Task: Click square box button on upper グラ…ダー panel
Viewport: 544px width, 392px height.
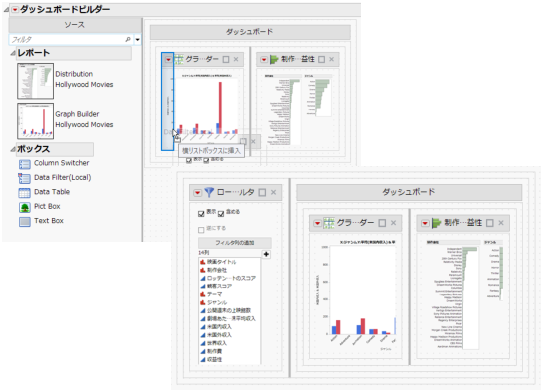Action: [x=226, y=60]
